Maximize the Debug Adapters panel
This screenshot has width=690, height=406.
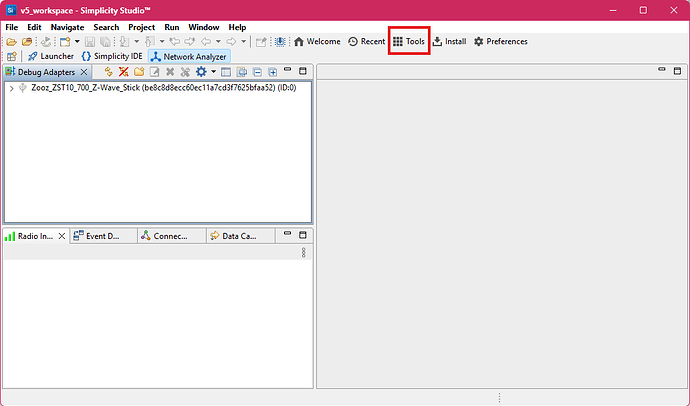pyautogui.click(x=303, y=71)
